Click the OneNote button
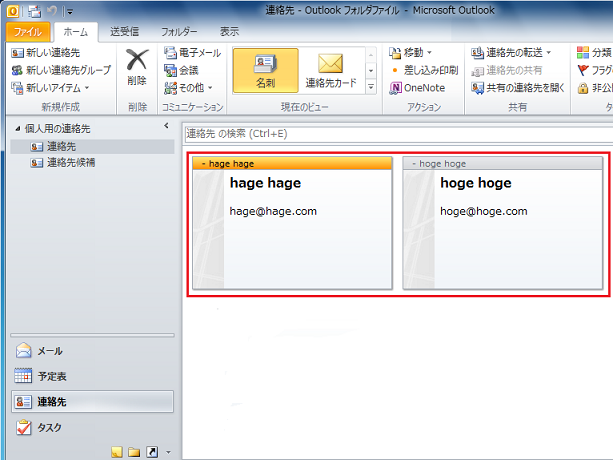The image size is (613, 460). tap(417, 88)
